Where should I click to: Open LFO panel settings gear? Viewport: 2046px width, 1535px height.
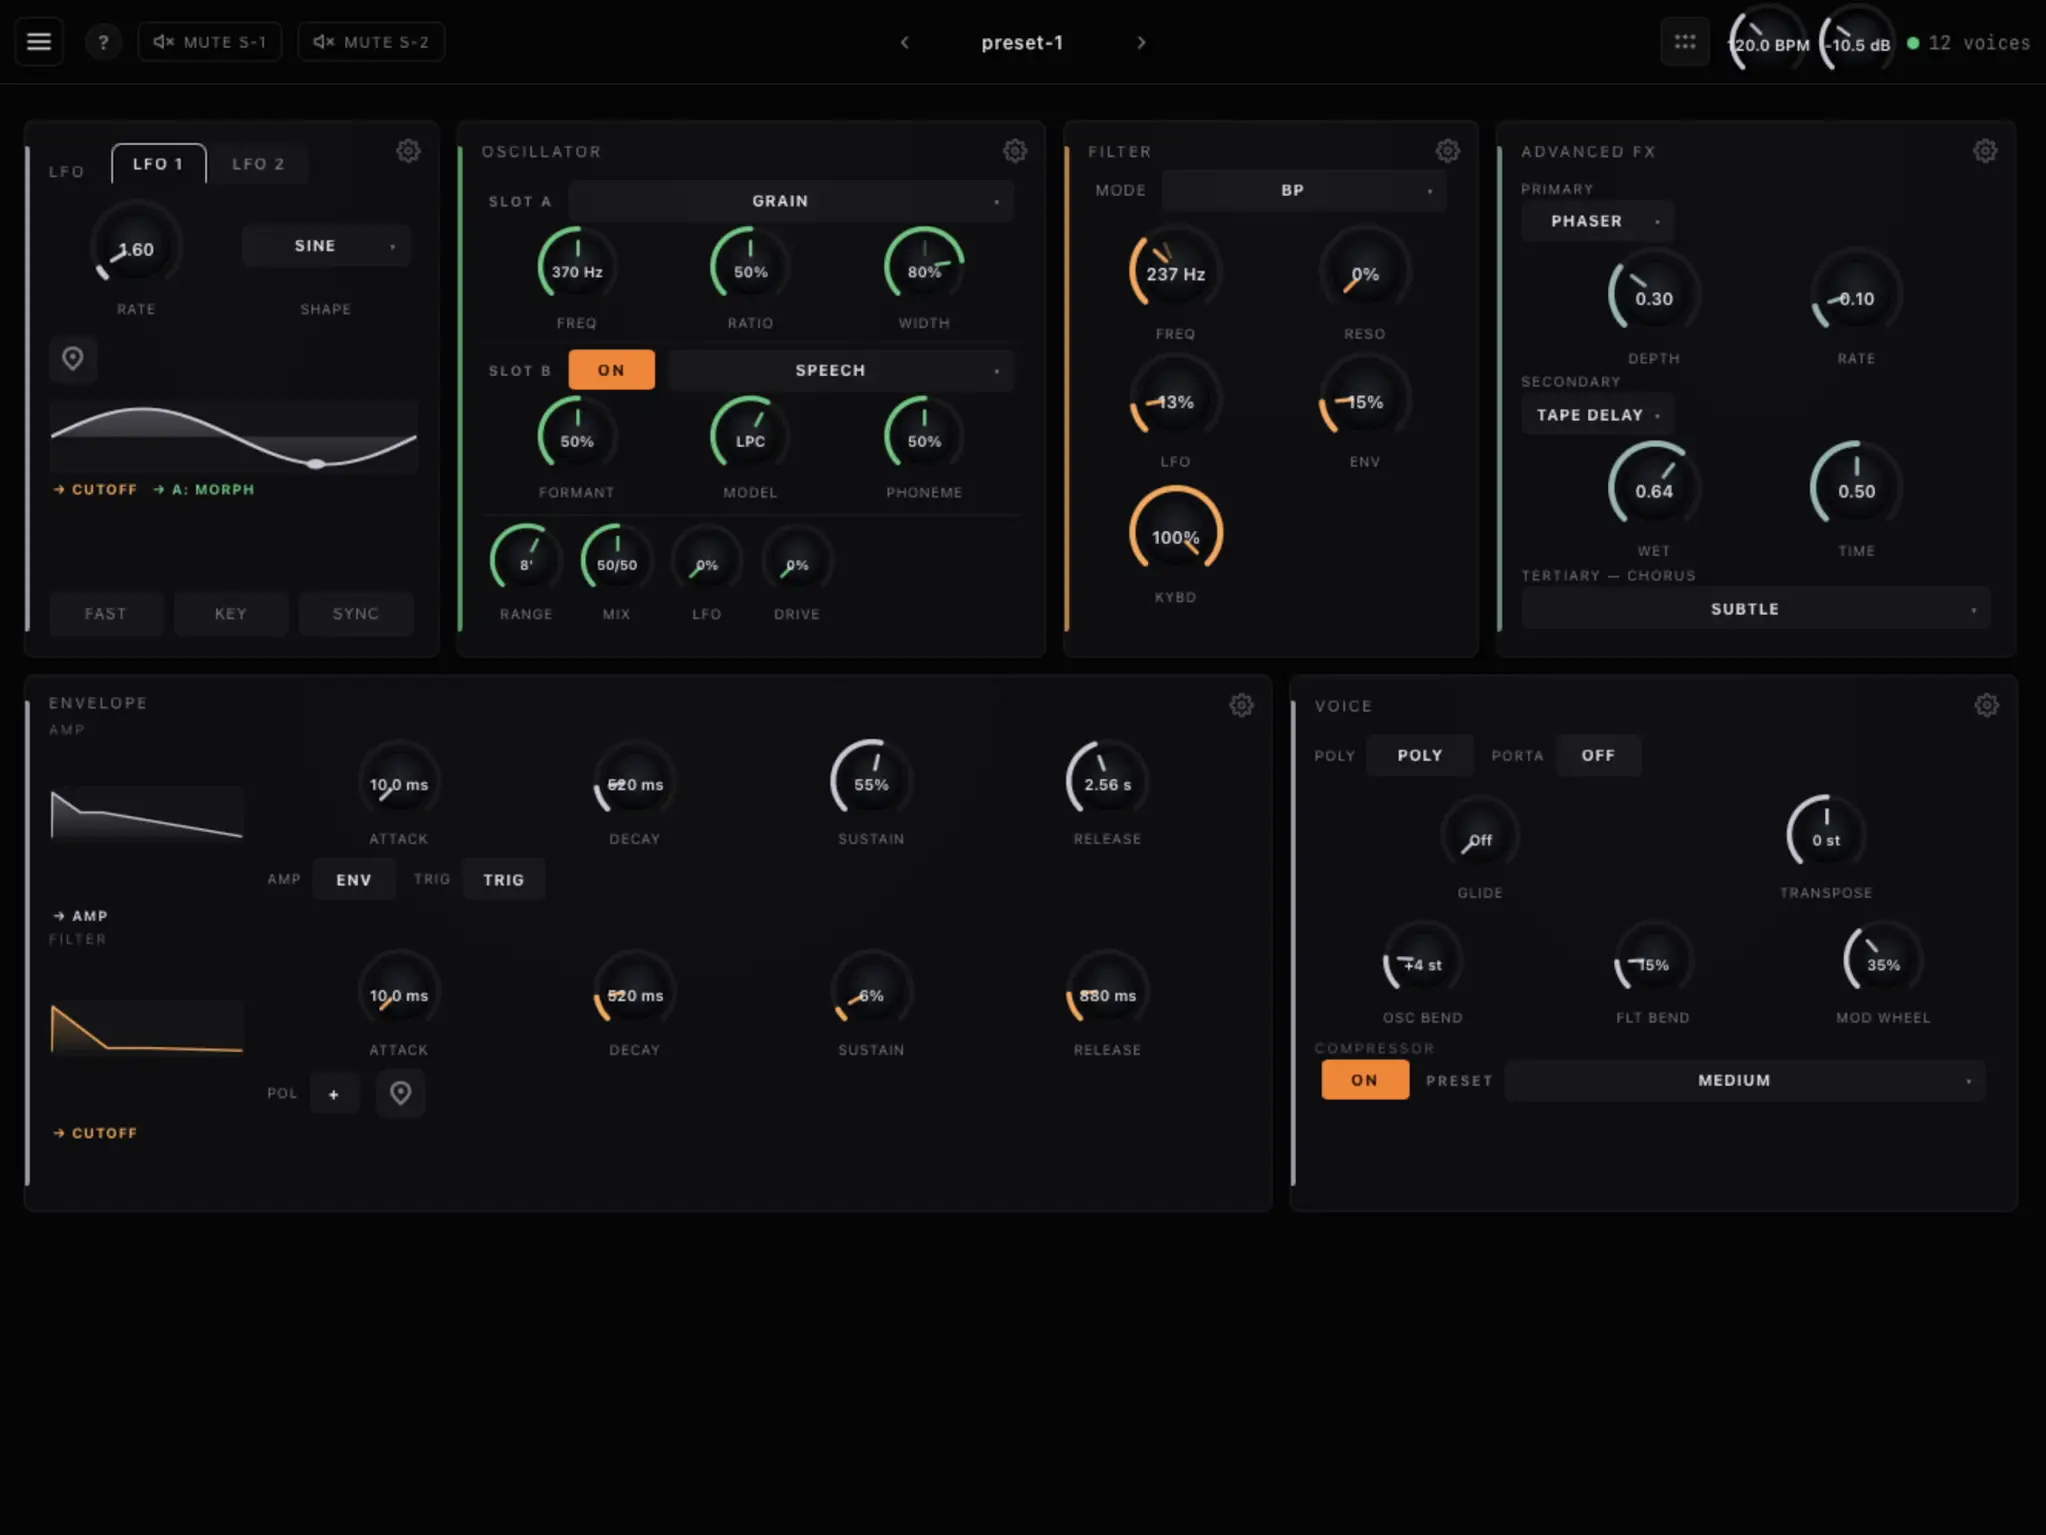point(408,151)
